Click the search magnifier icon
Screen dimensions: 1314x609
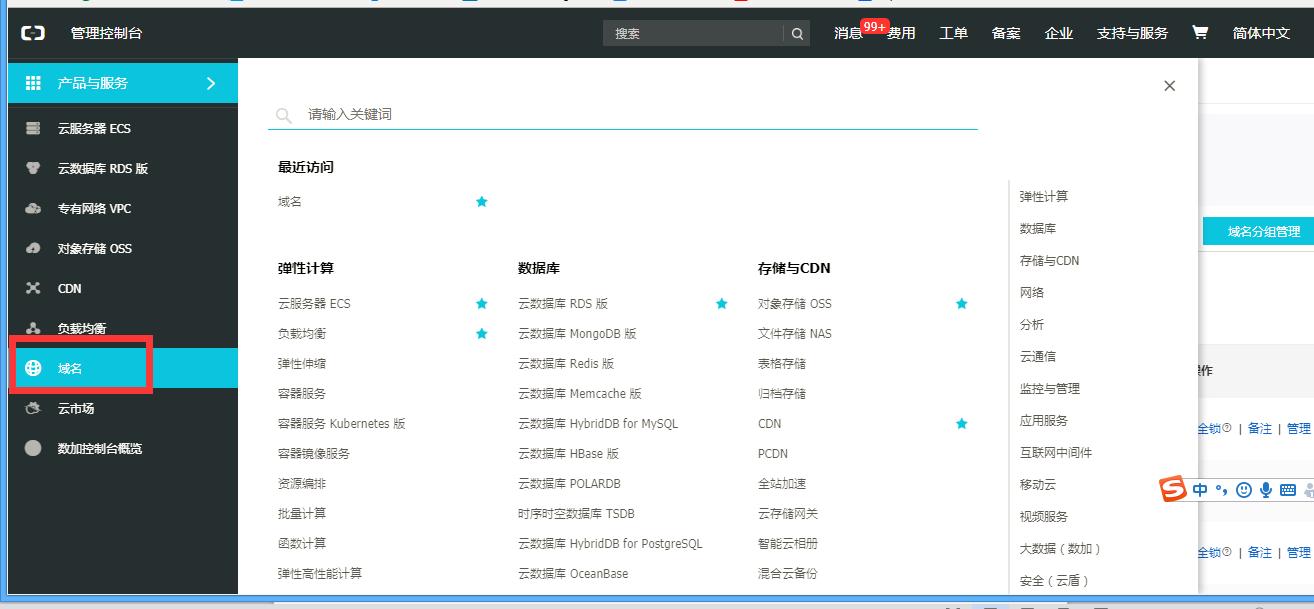click(797, 33)
